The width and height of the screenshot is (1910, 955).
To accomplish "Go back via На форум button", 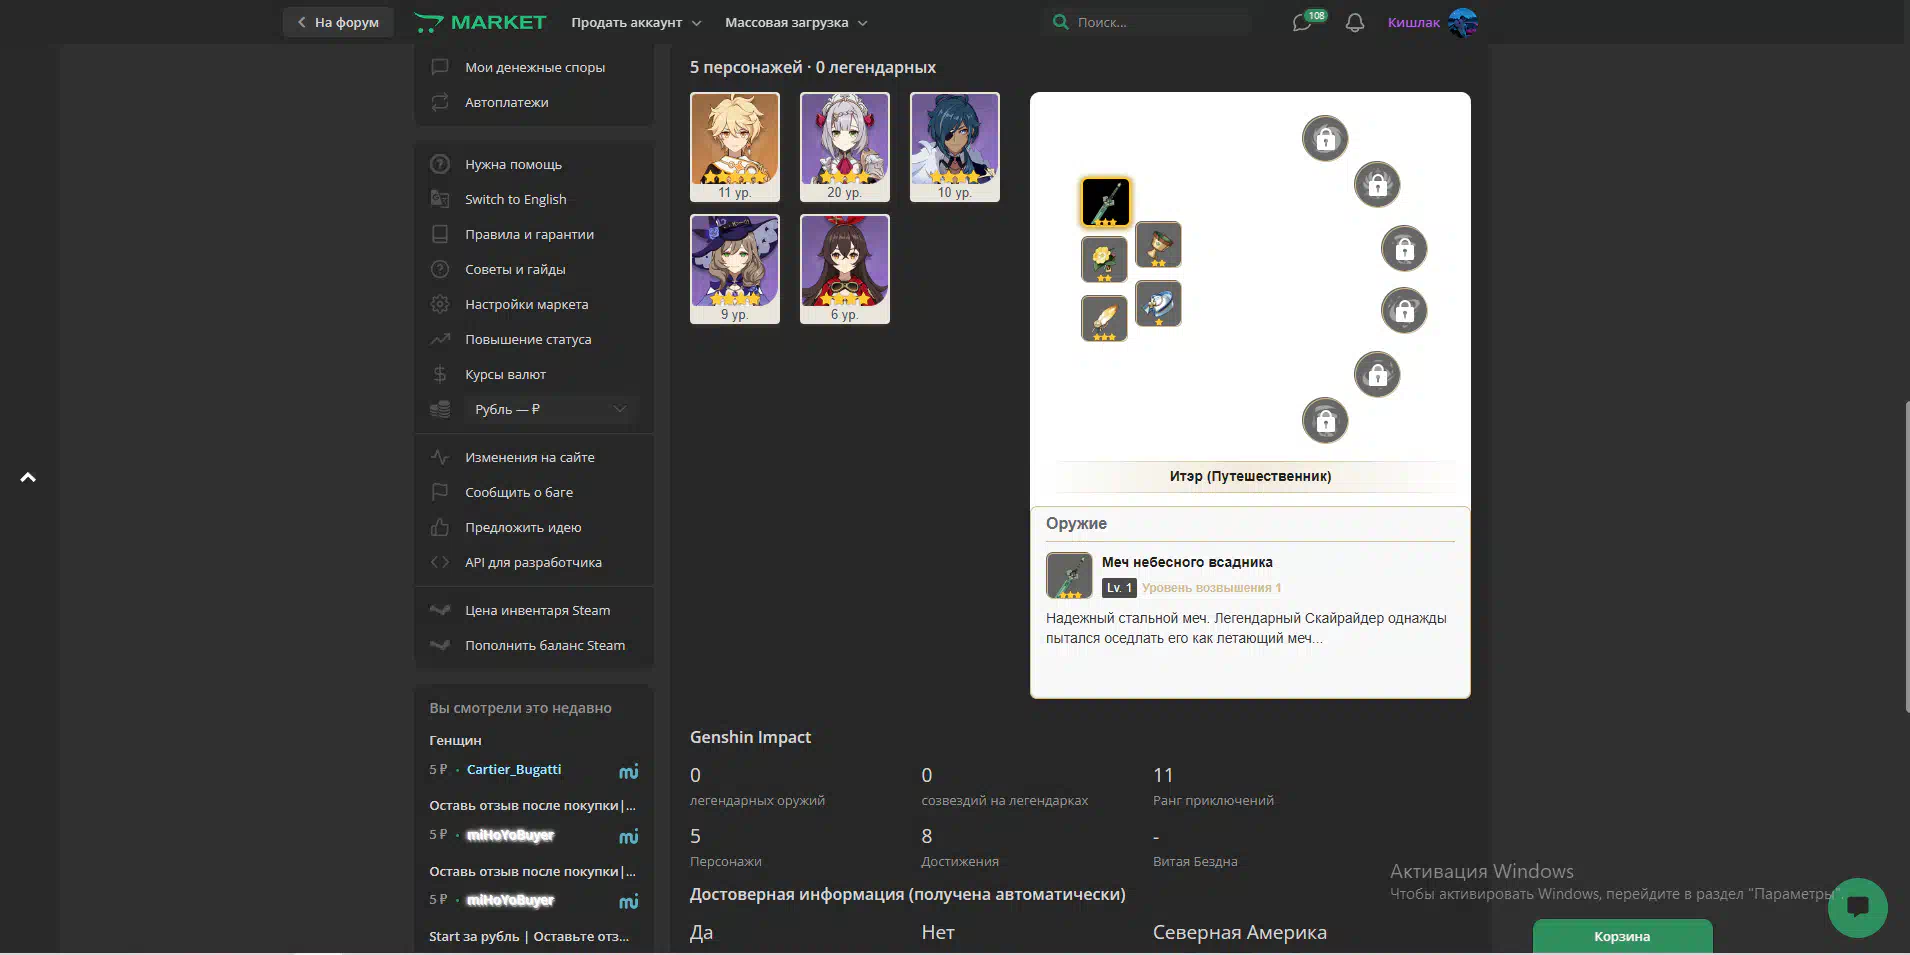I will click(x=338, y=22).
